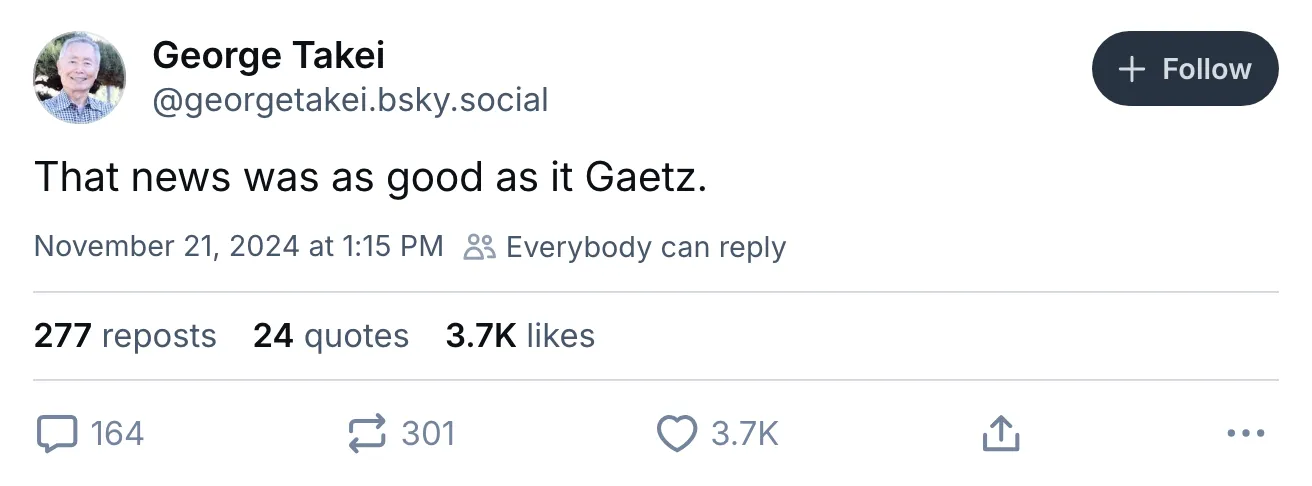Open the 3.7K likes list
The height and width of the screenshot is (486, 1312).
520,336
